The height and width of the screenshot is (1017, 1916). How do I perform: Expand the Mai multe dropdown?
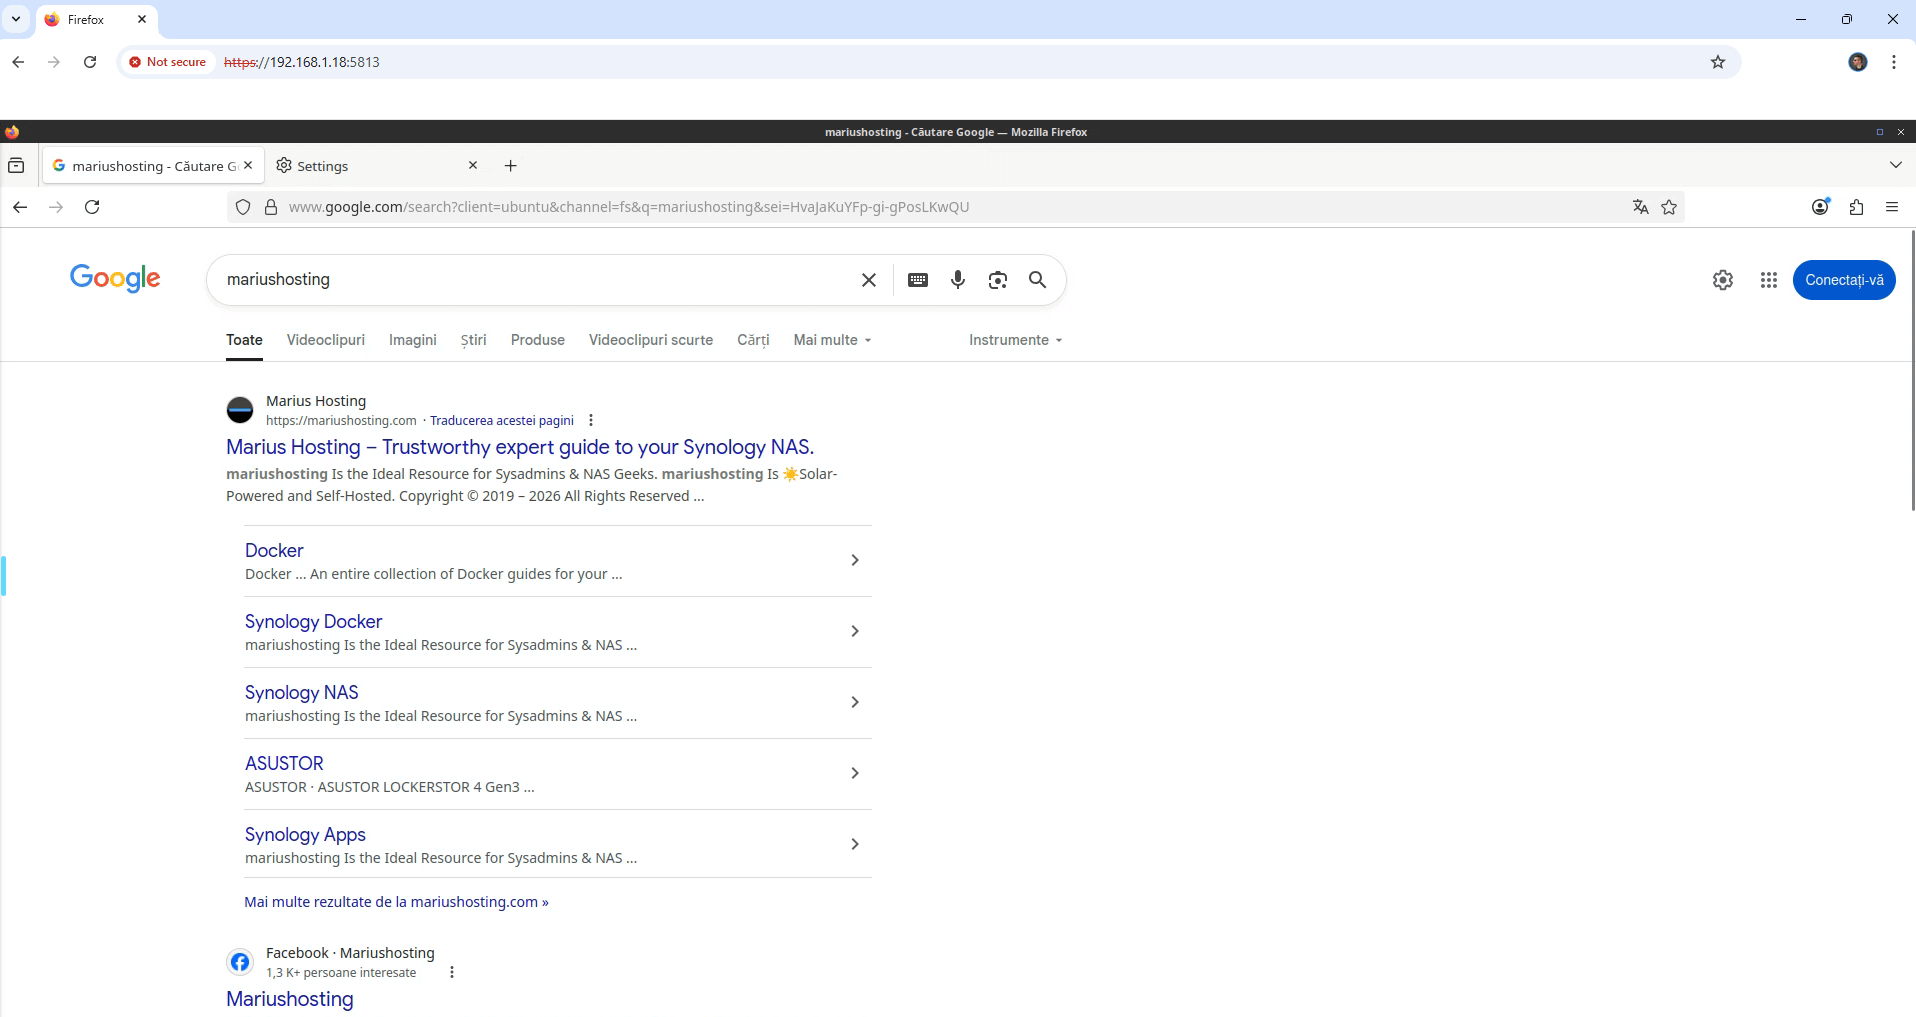(832, 340)
